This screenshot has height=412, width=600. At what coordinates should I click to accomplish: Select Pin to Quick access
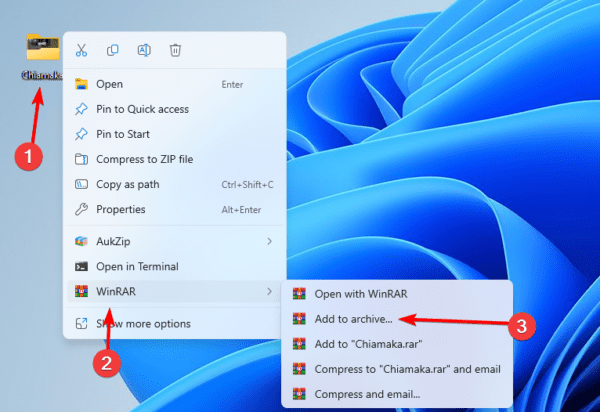(x=175, y=109)
